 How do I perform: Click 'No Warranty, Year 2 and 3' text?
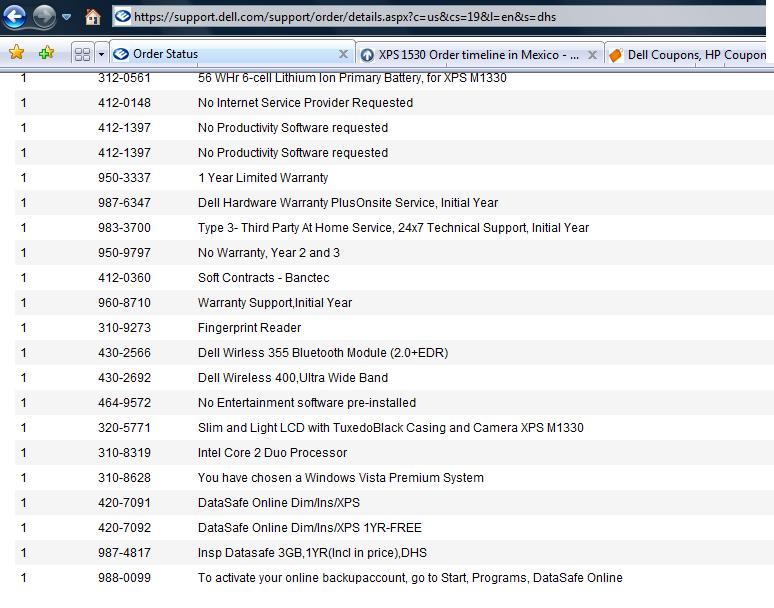pyautogui.click(x=269, y=253)
